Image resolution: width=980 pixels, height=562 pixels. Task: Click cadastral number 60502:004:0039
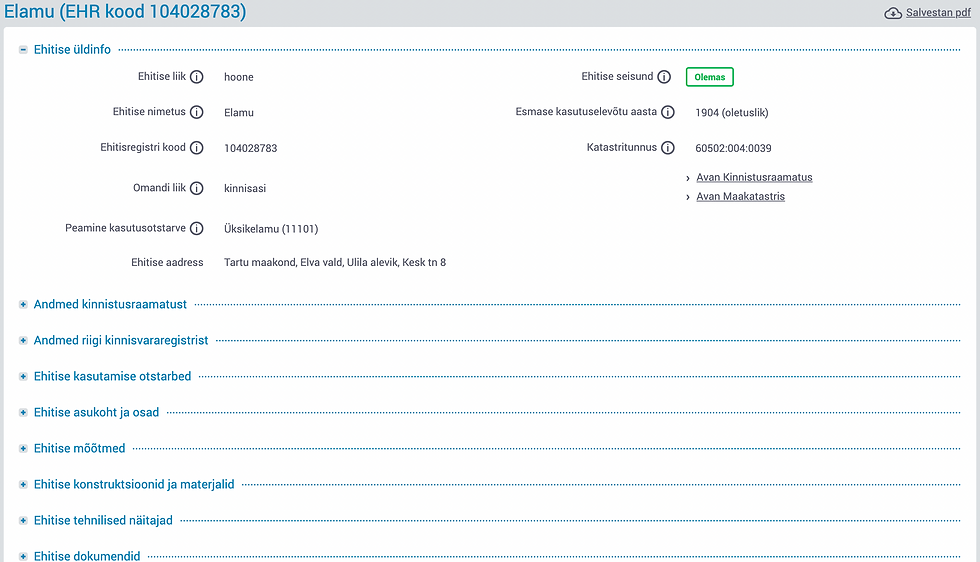(733, 148)
